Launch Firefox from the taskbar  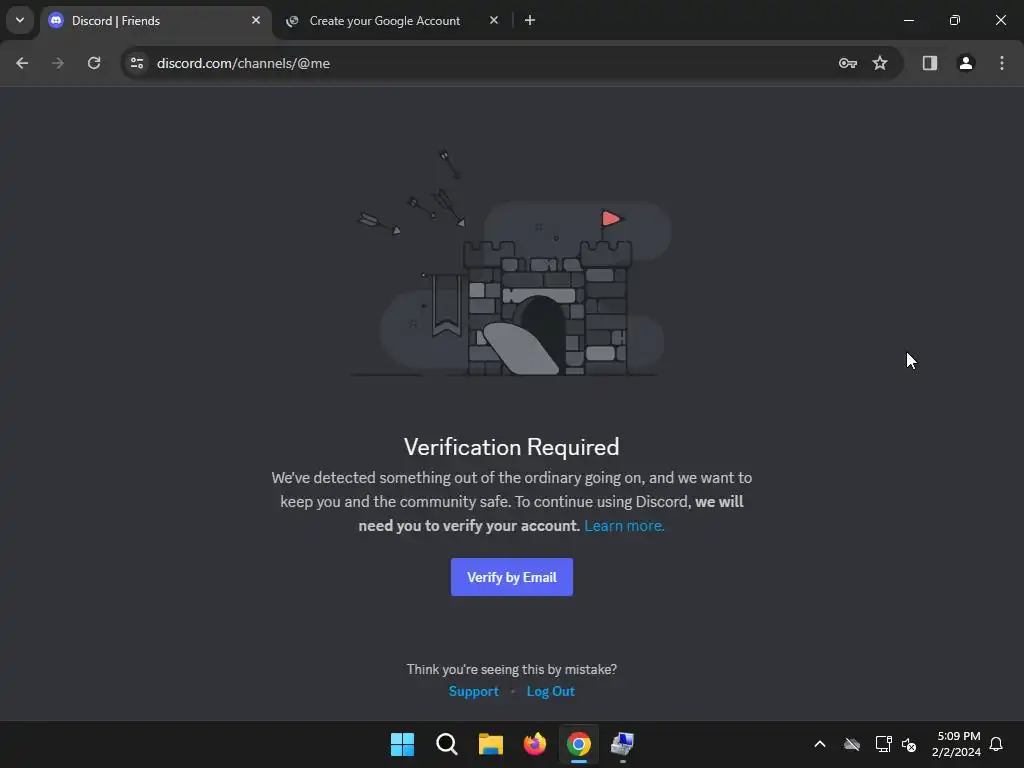[x=535, y=744]
